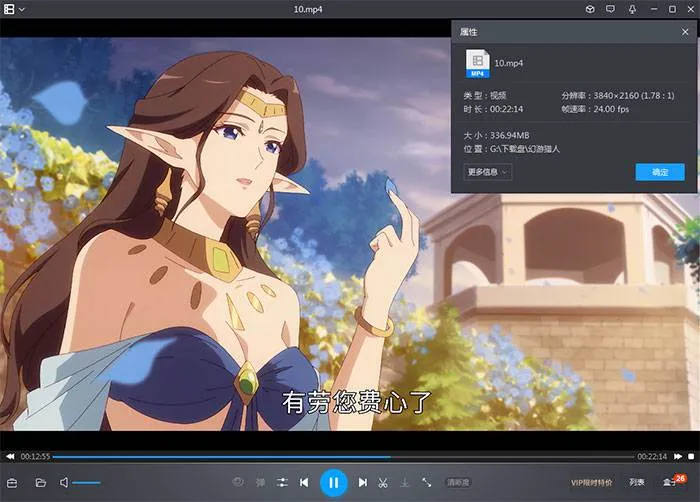The height and width of the screenshot is (502, 700).
Task: Pause playback with the blue button
Action: [333, 482]
